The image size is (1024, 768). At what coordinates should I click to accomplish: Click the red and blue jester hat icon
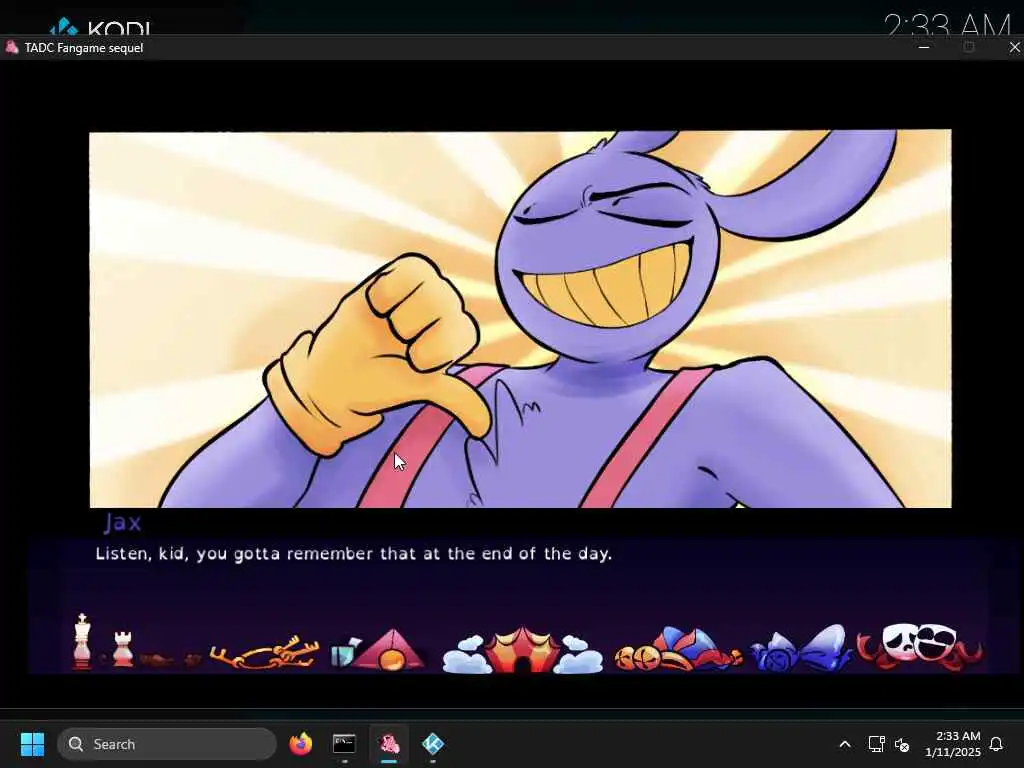pyautogui.click(x=678, y=649)
